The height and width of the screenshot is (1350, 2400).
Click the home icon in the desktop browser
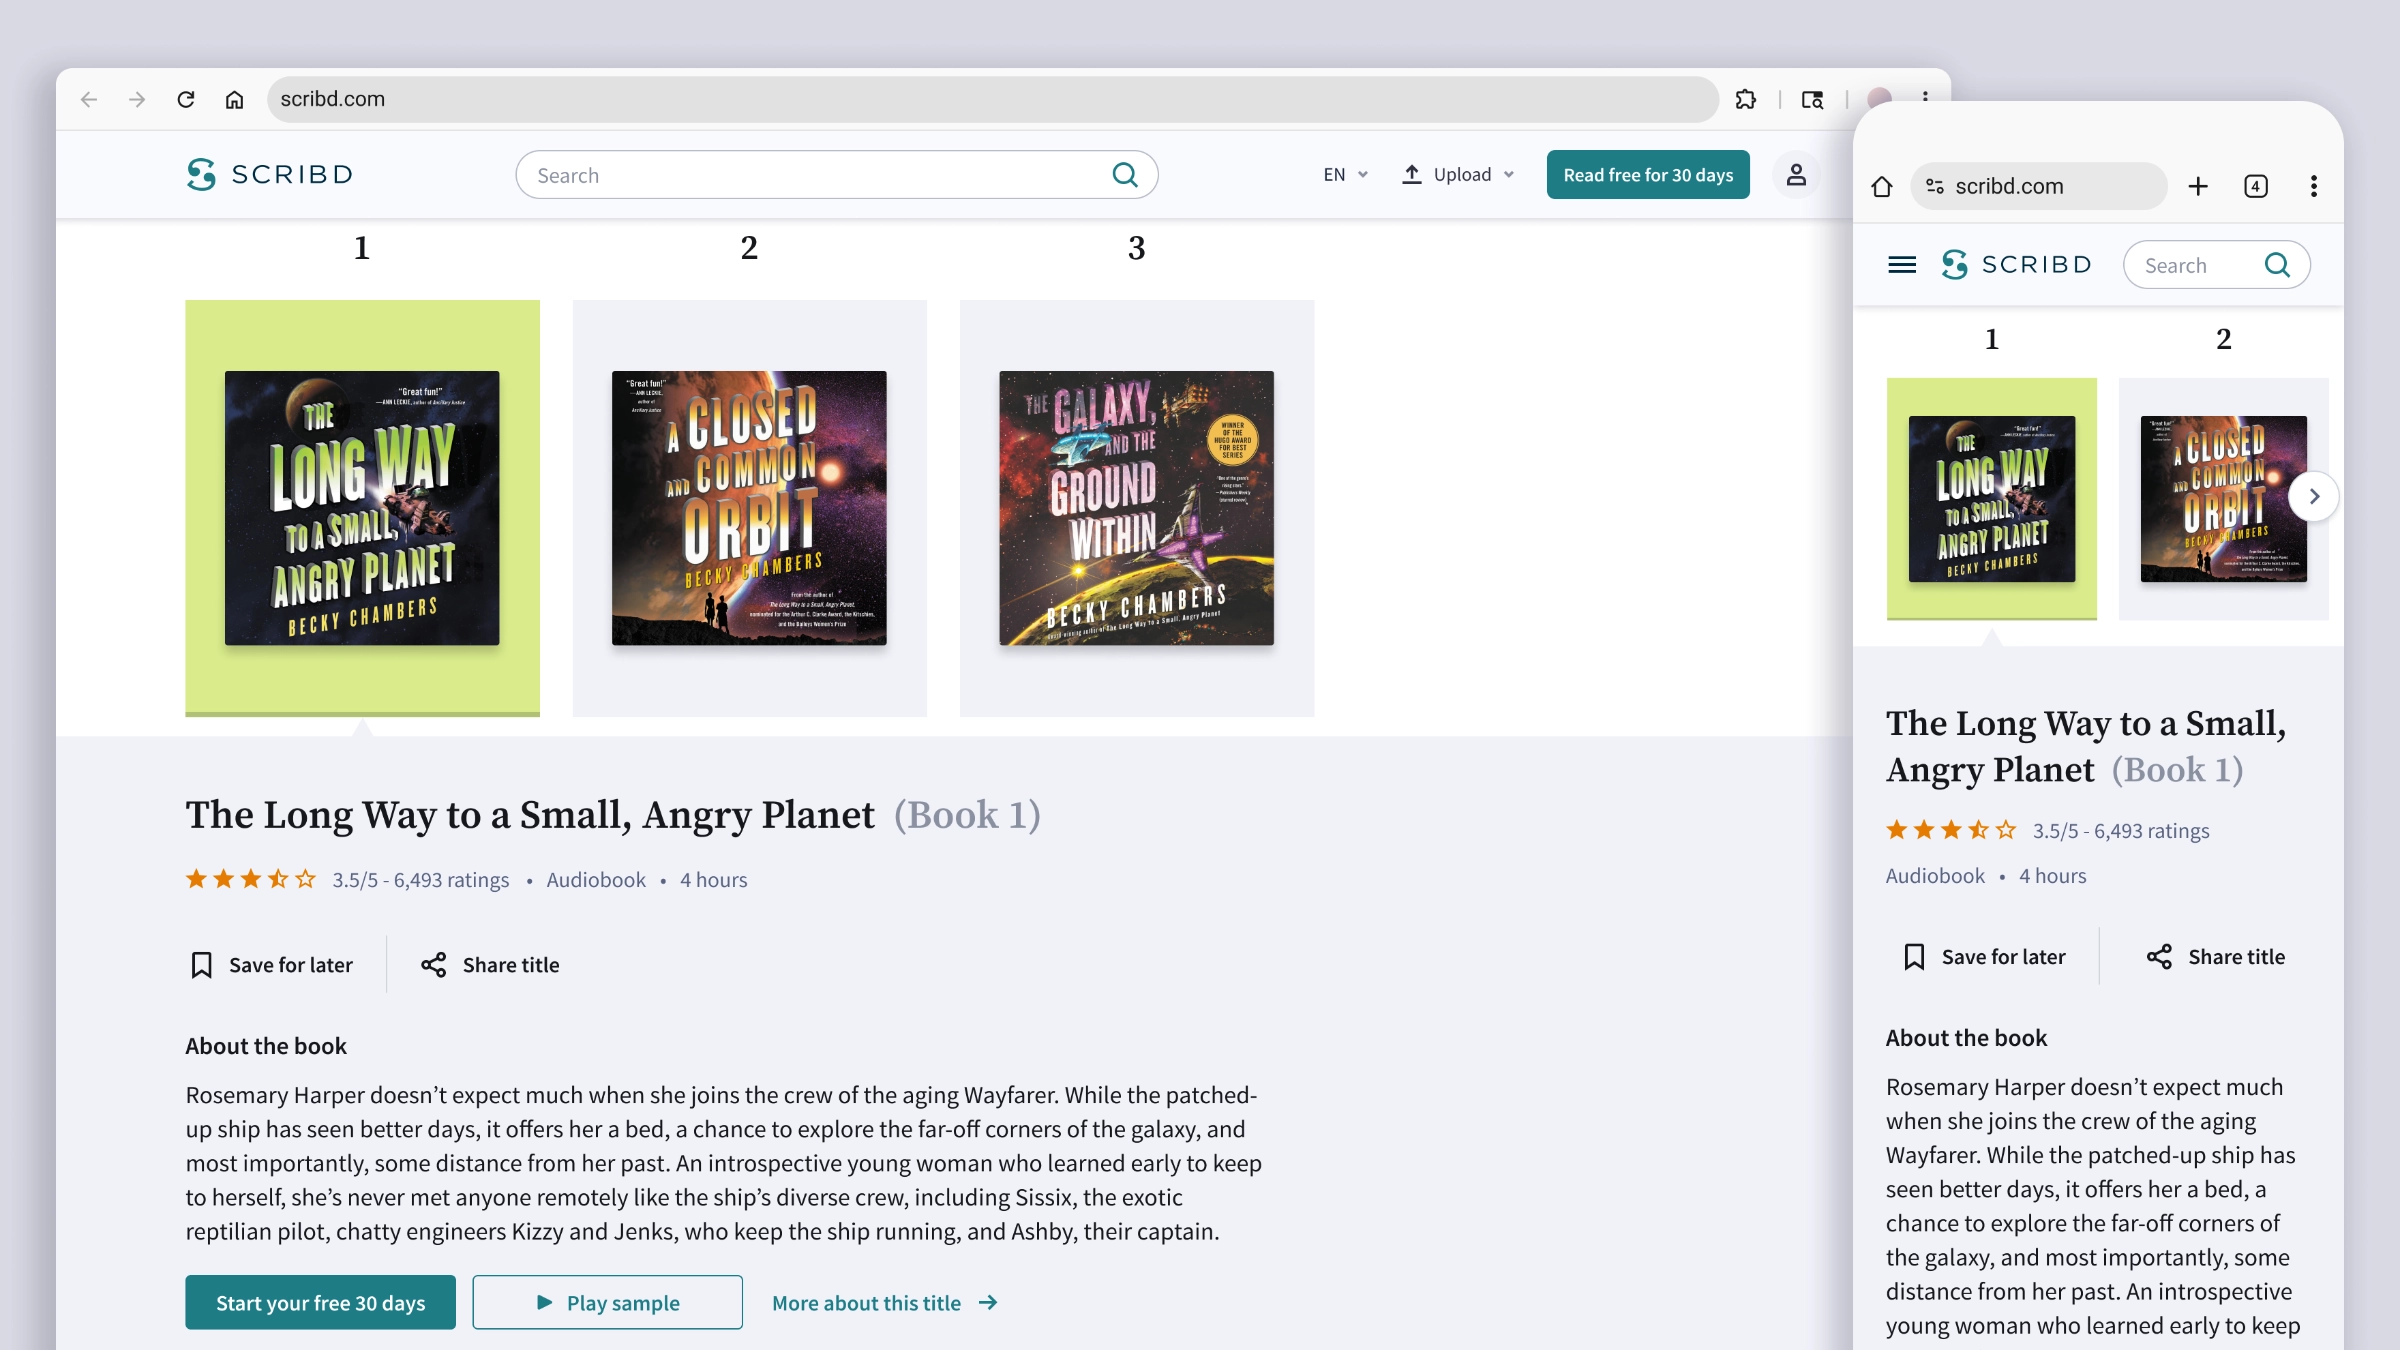[234, 99]
